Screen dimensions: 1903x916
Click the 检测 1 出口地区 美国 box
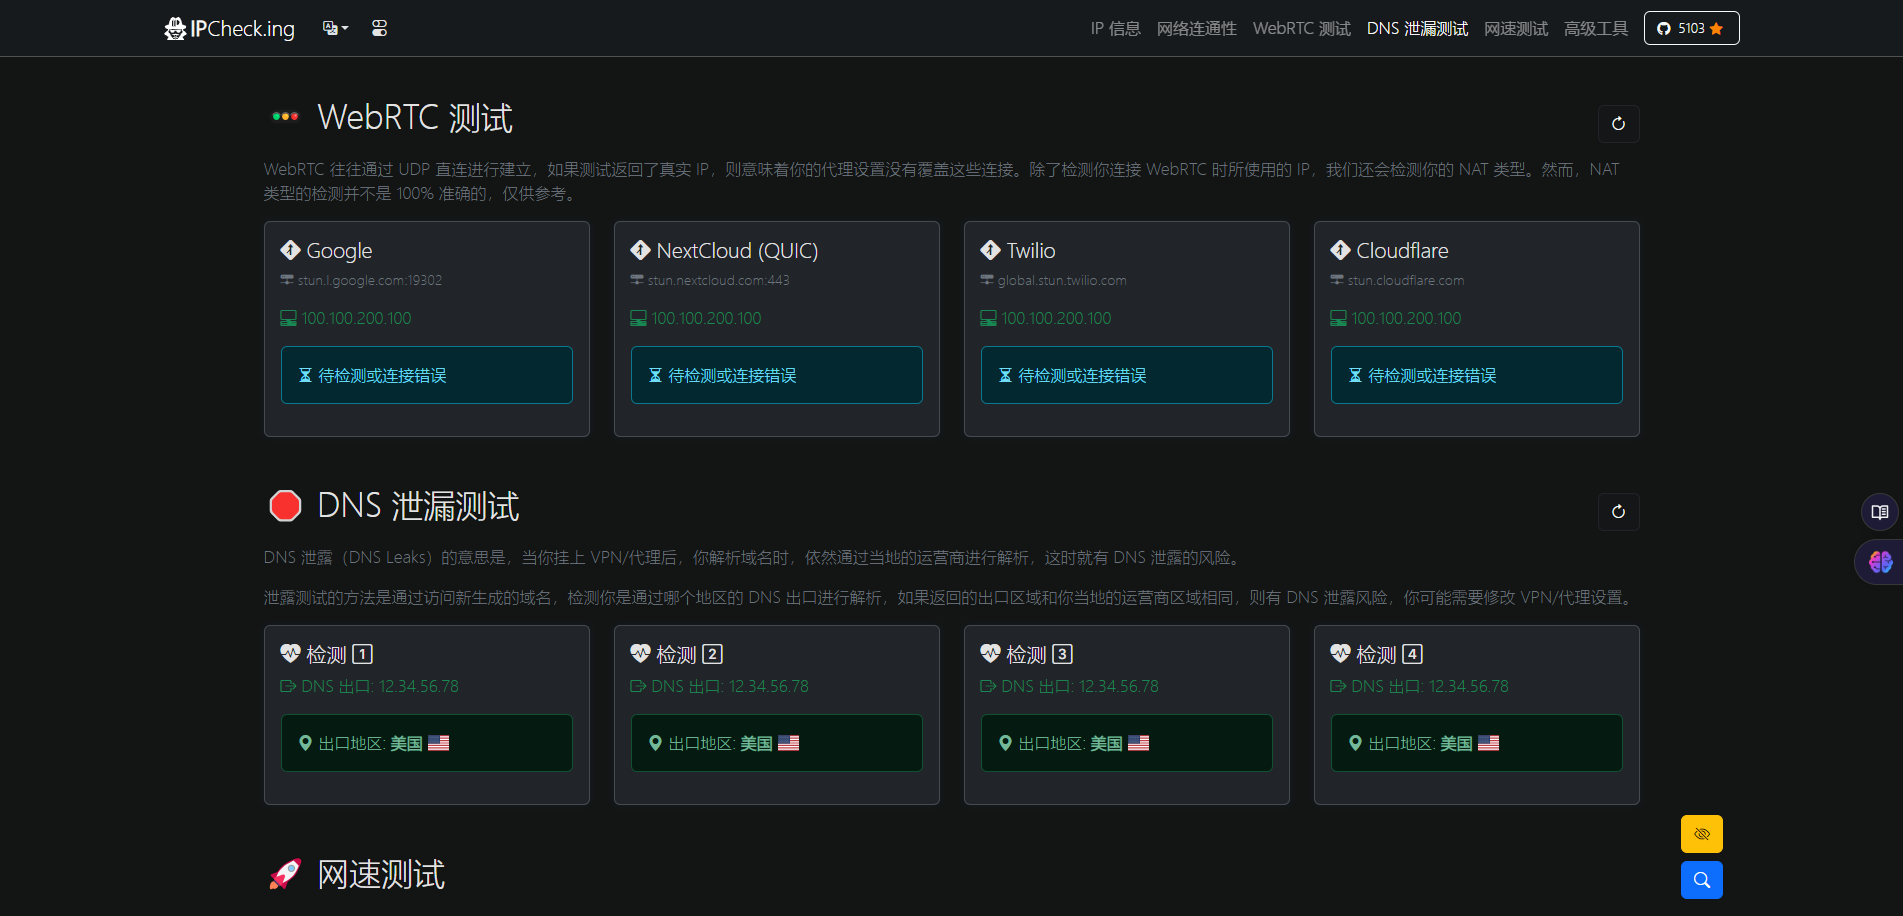coord(426,743)
